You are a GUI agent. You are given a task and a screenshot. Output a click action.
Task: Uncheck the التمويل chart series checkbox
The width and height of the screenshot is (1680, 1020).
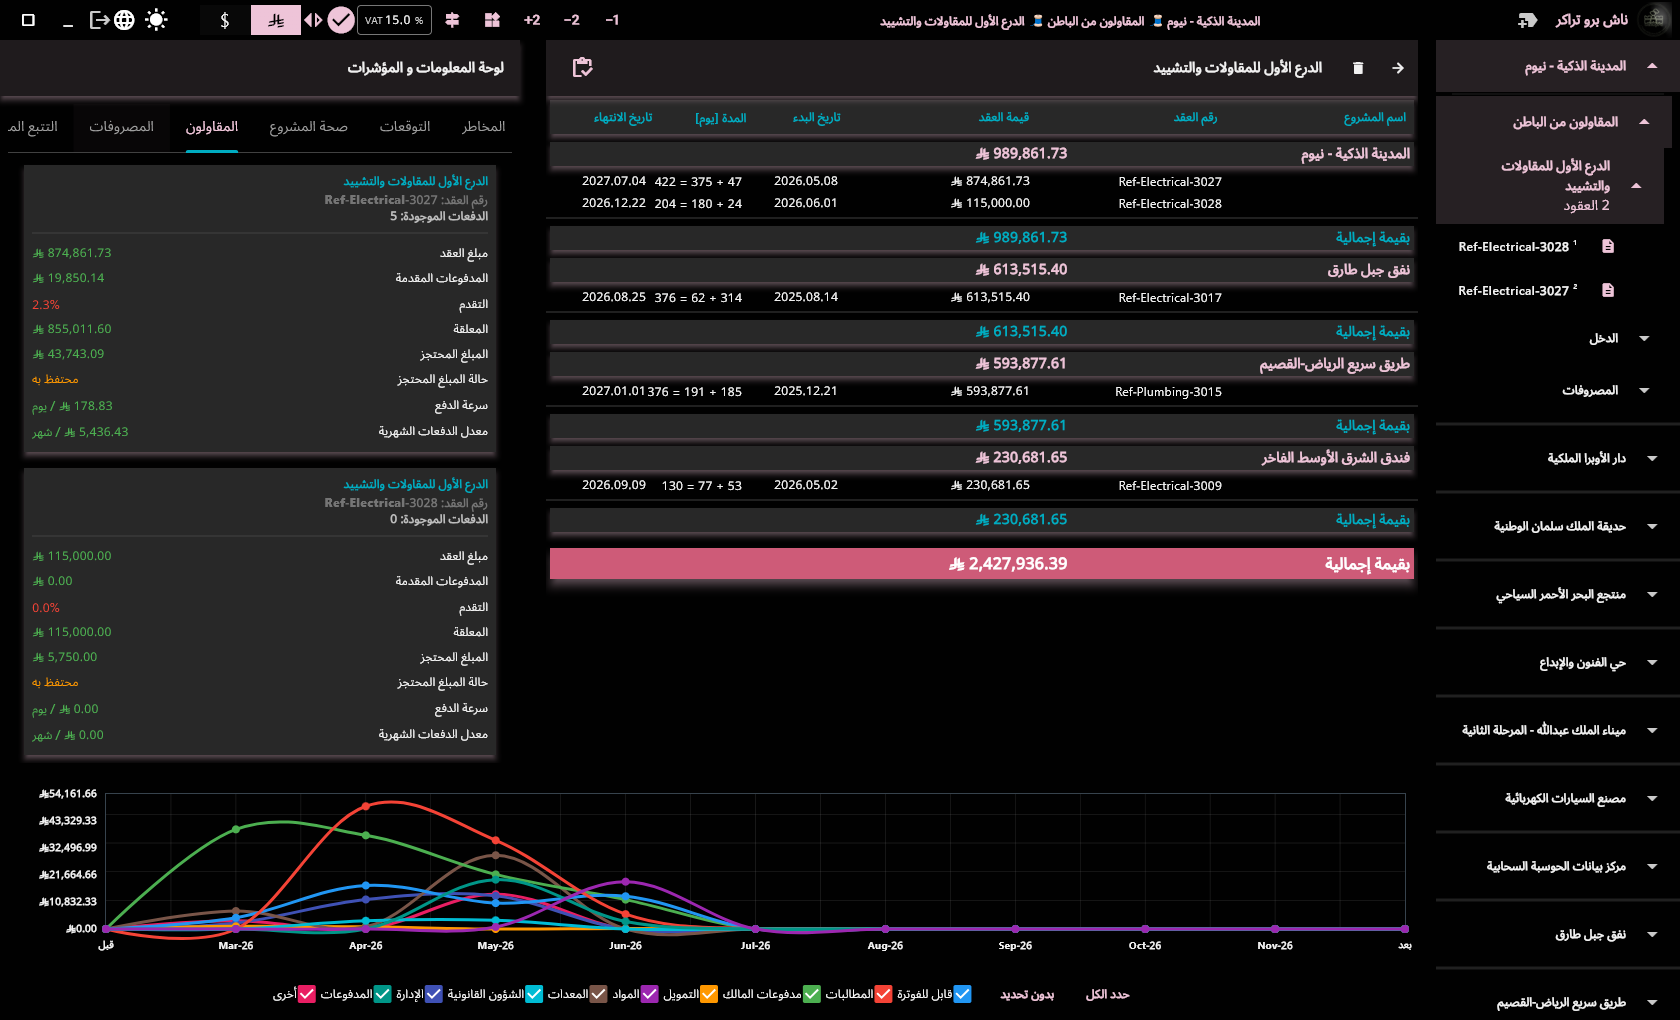pyautogui.click(x=709, y=994)
